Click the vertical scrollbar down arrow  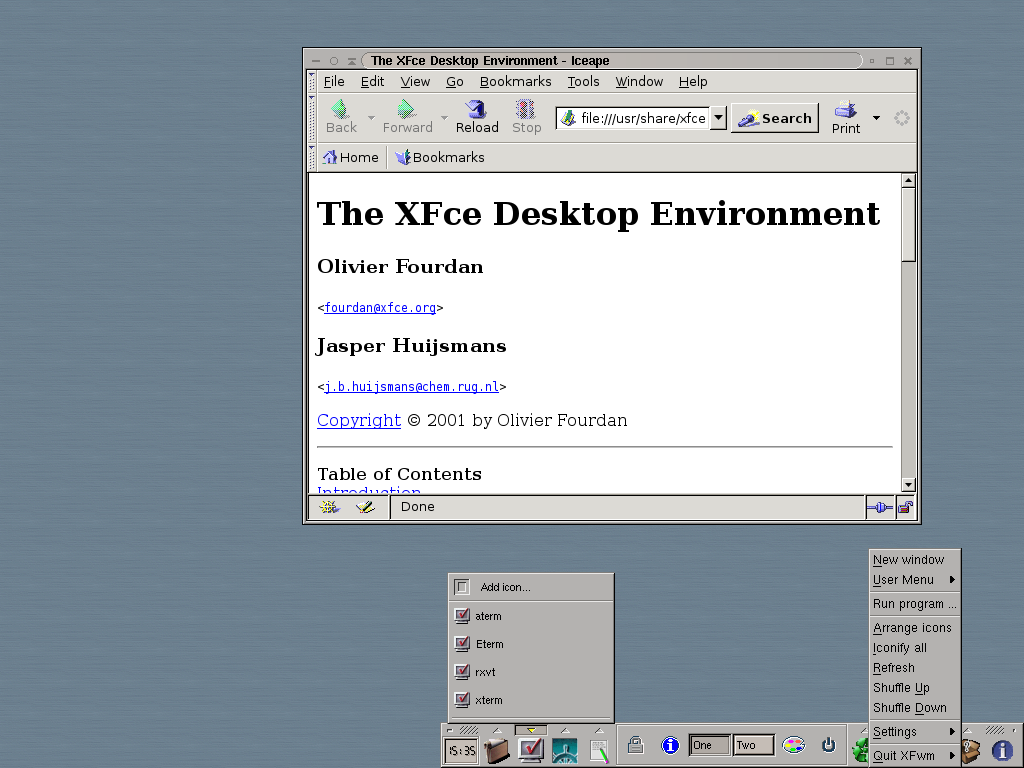(908, 485)
